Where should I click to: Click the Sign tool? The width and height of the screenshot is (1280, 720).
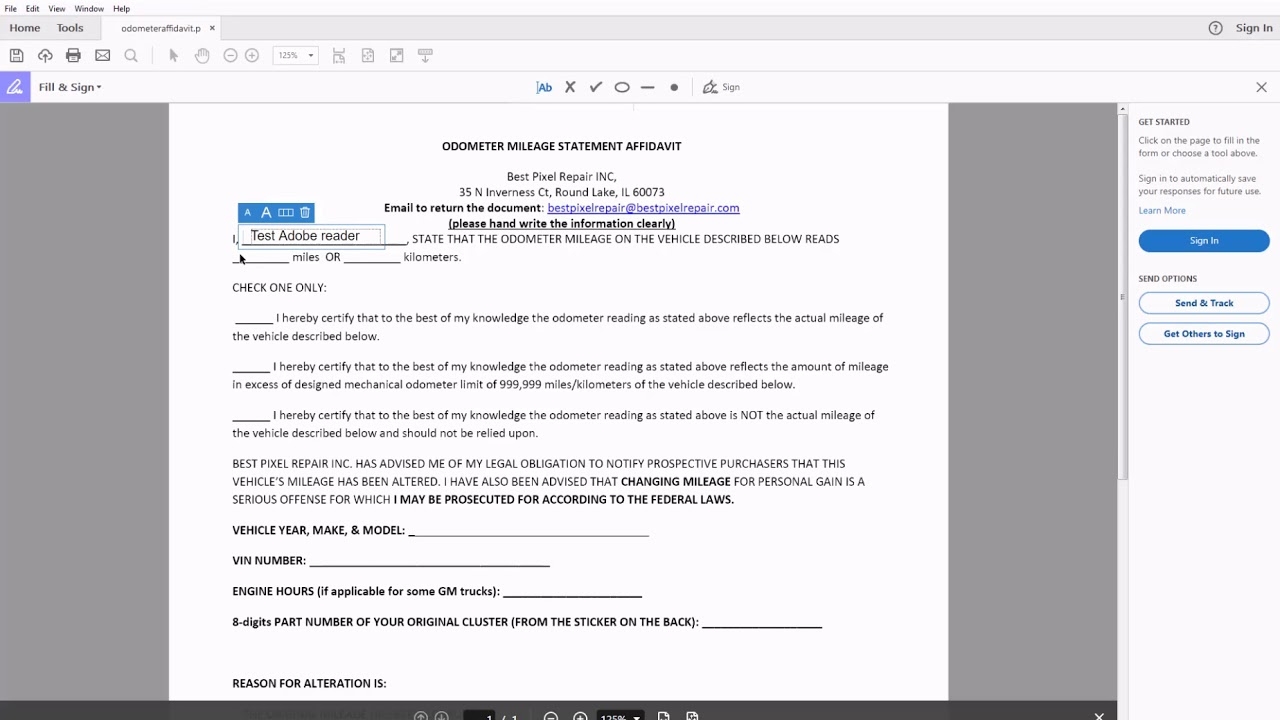(x=721, y=87)
